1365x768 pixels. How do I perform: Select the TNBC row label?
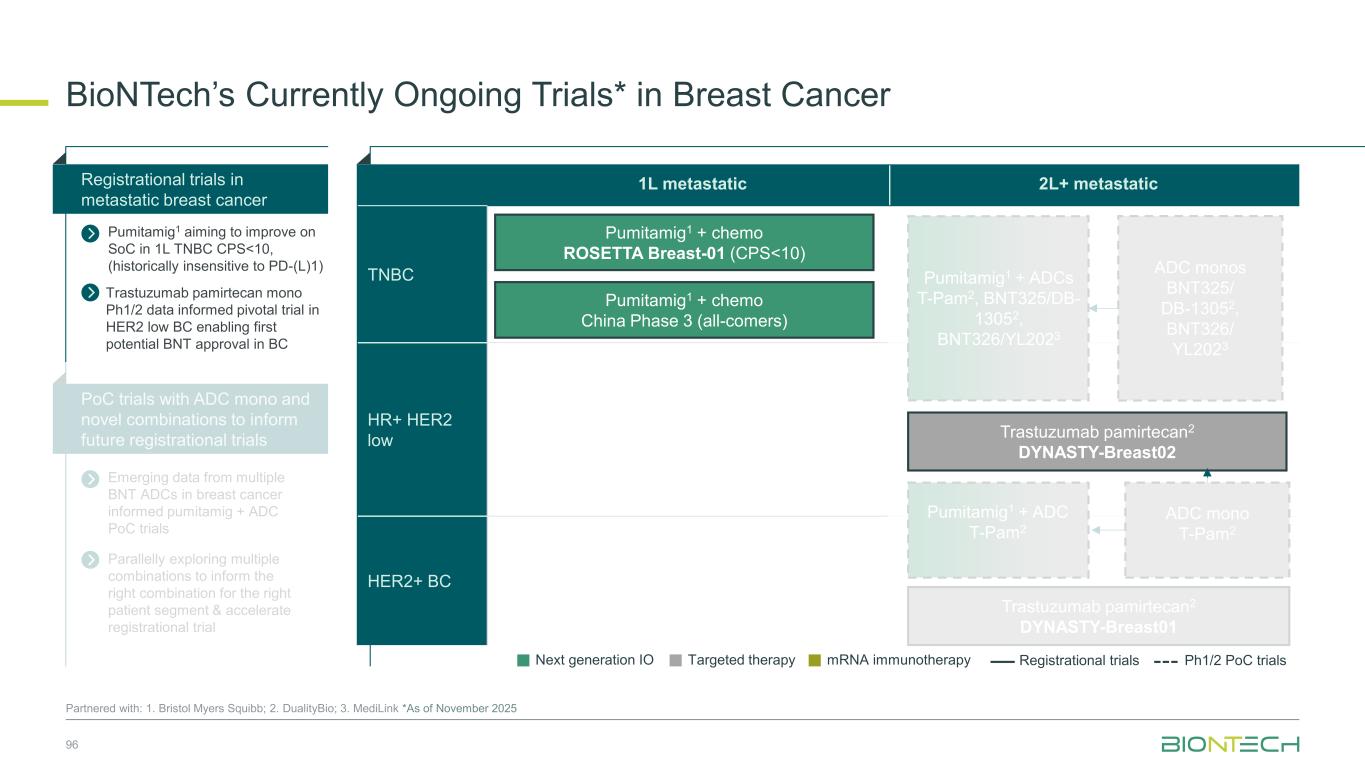pos(391,272)
